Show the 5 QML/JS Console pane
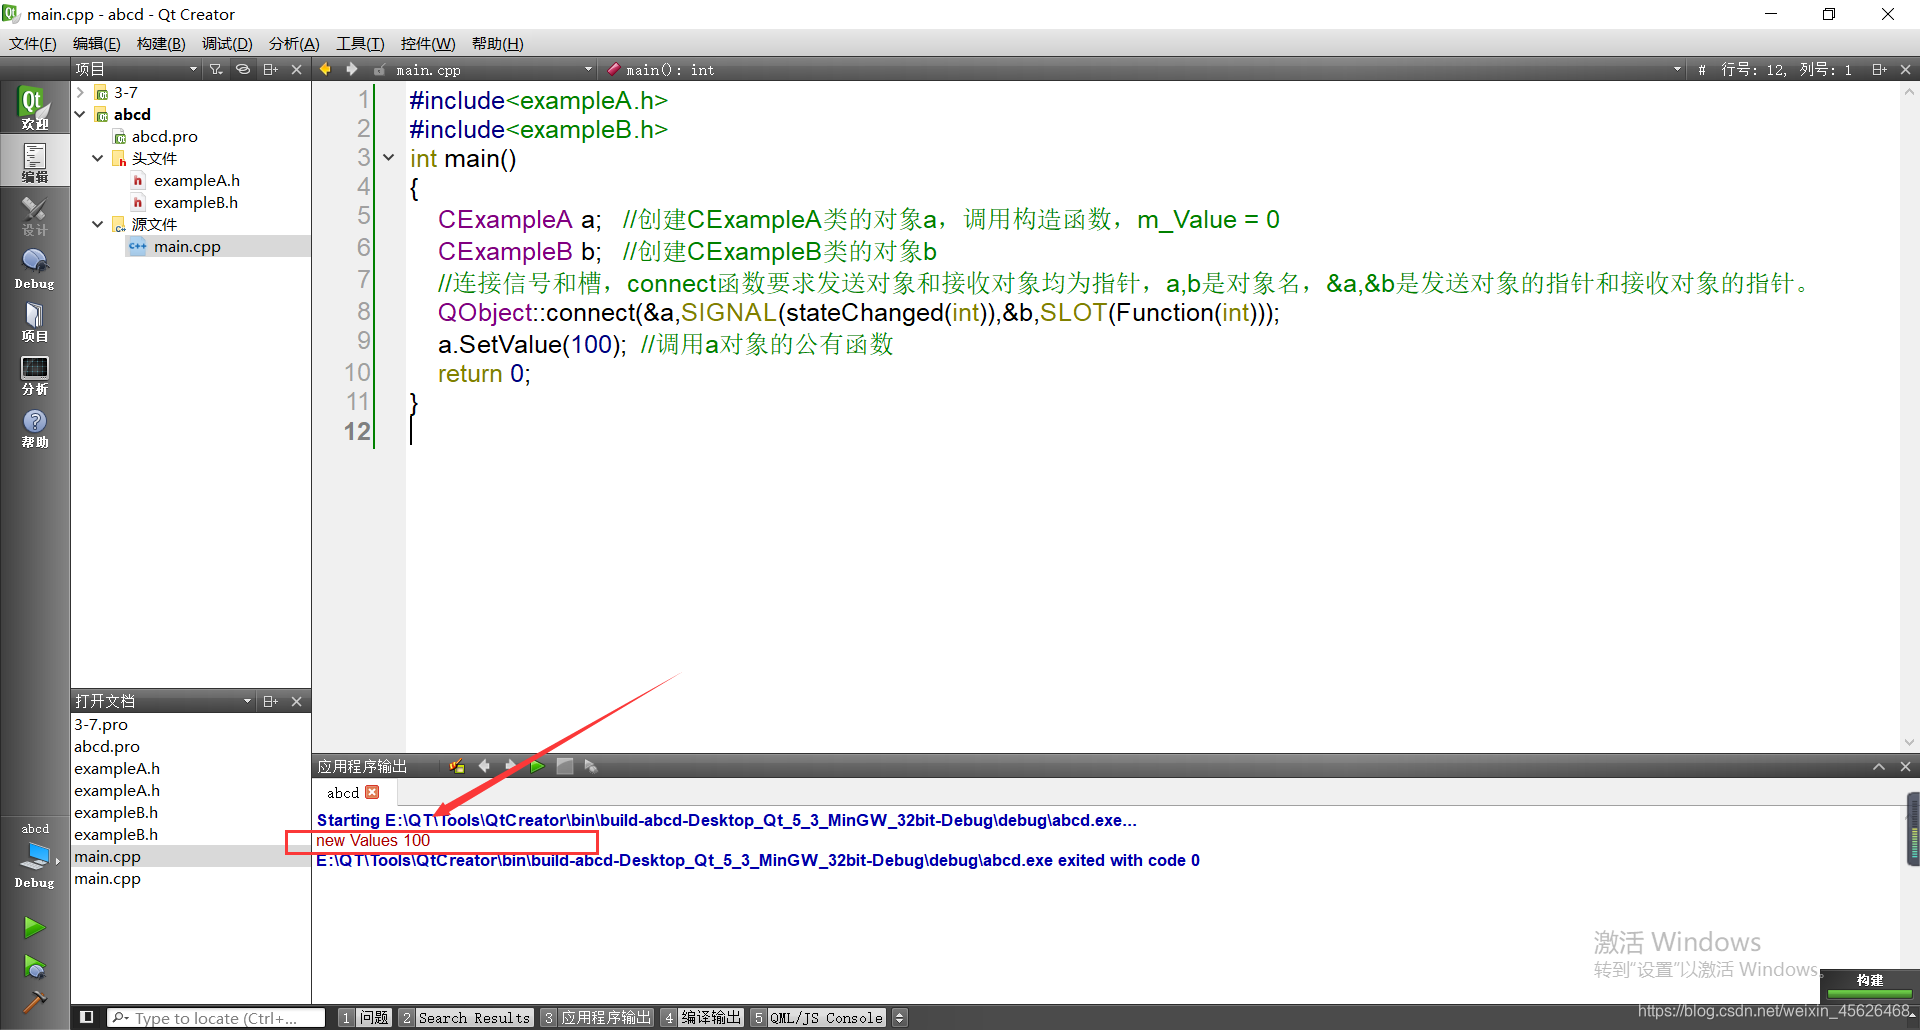 tap(819, 1017)
